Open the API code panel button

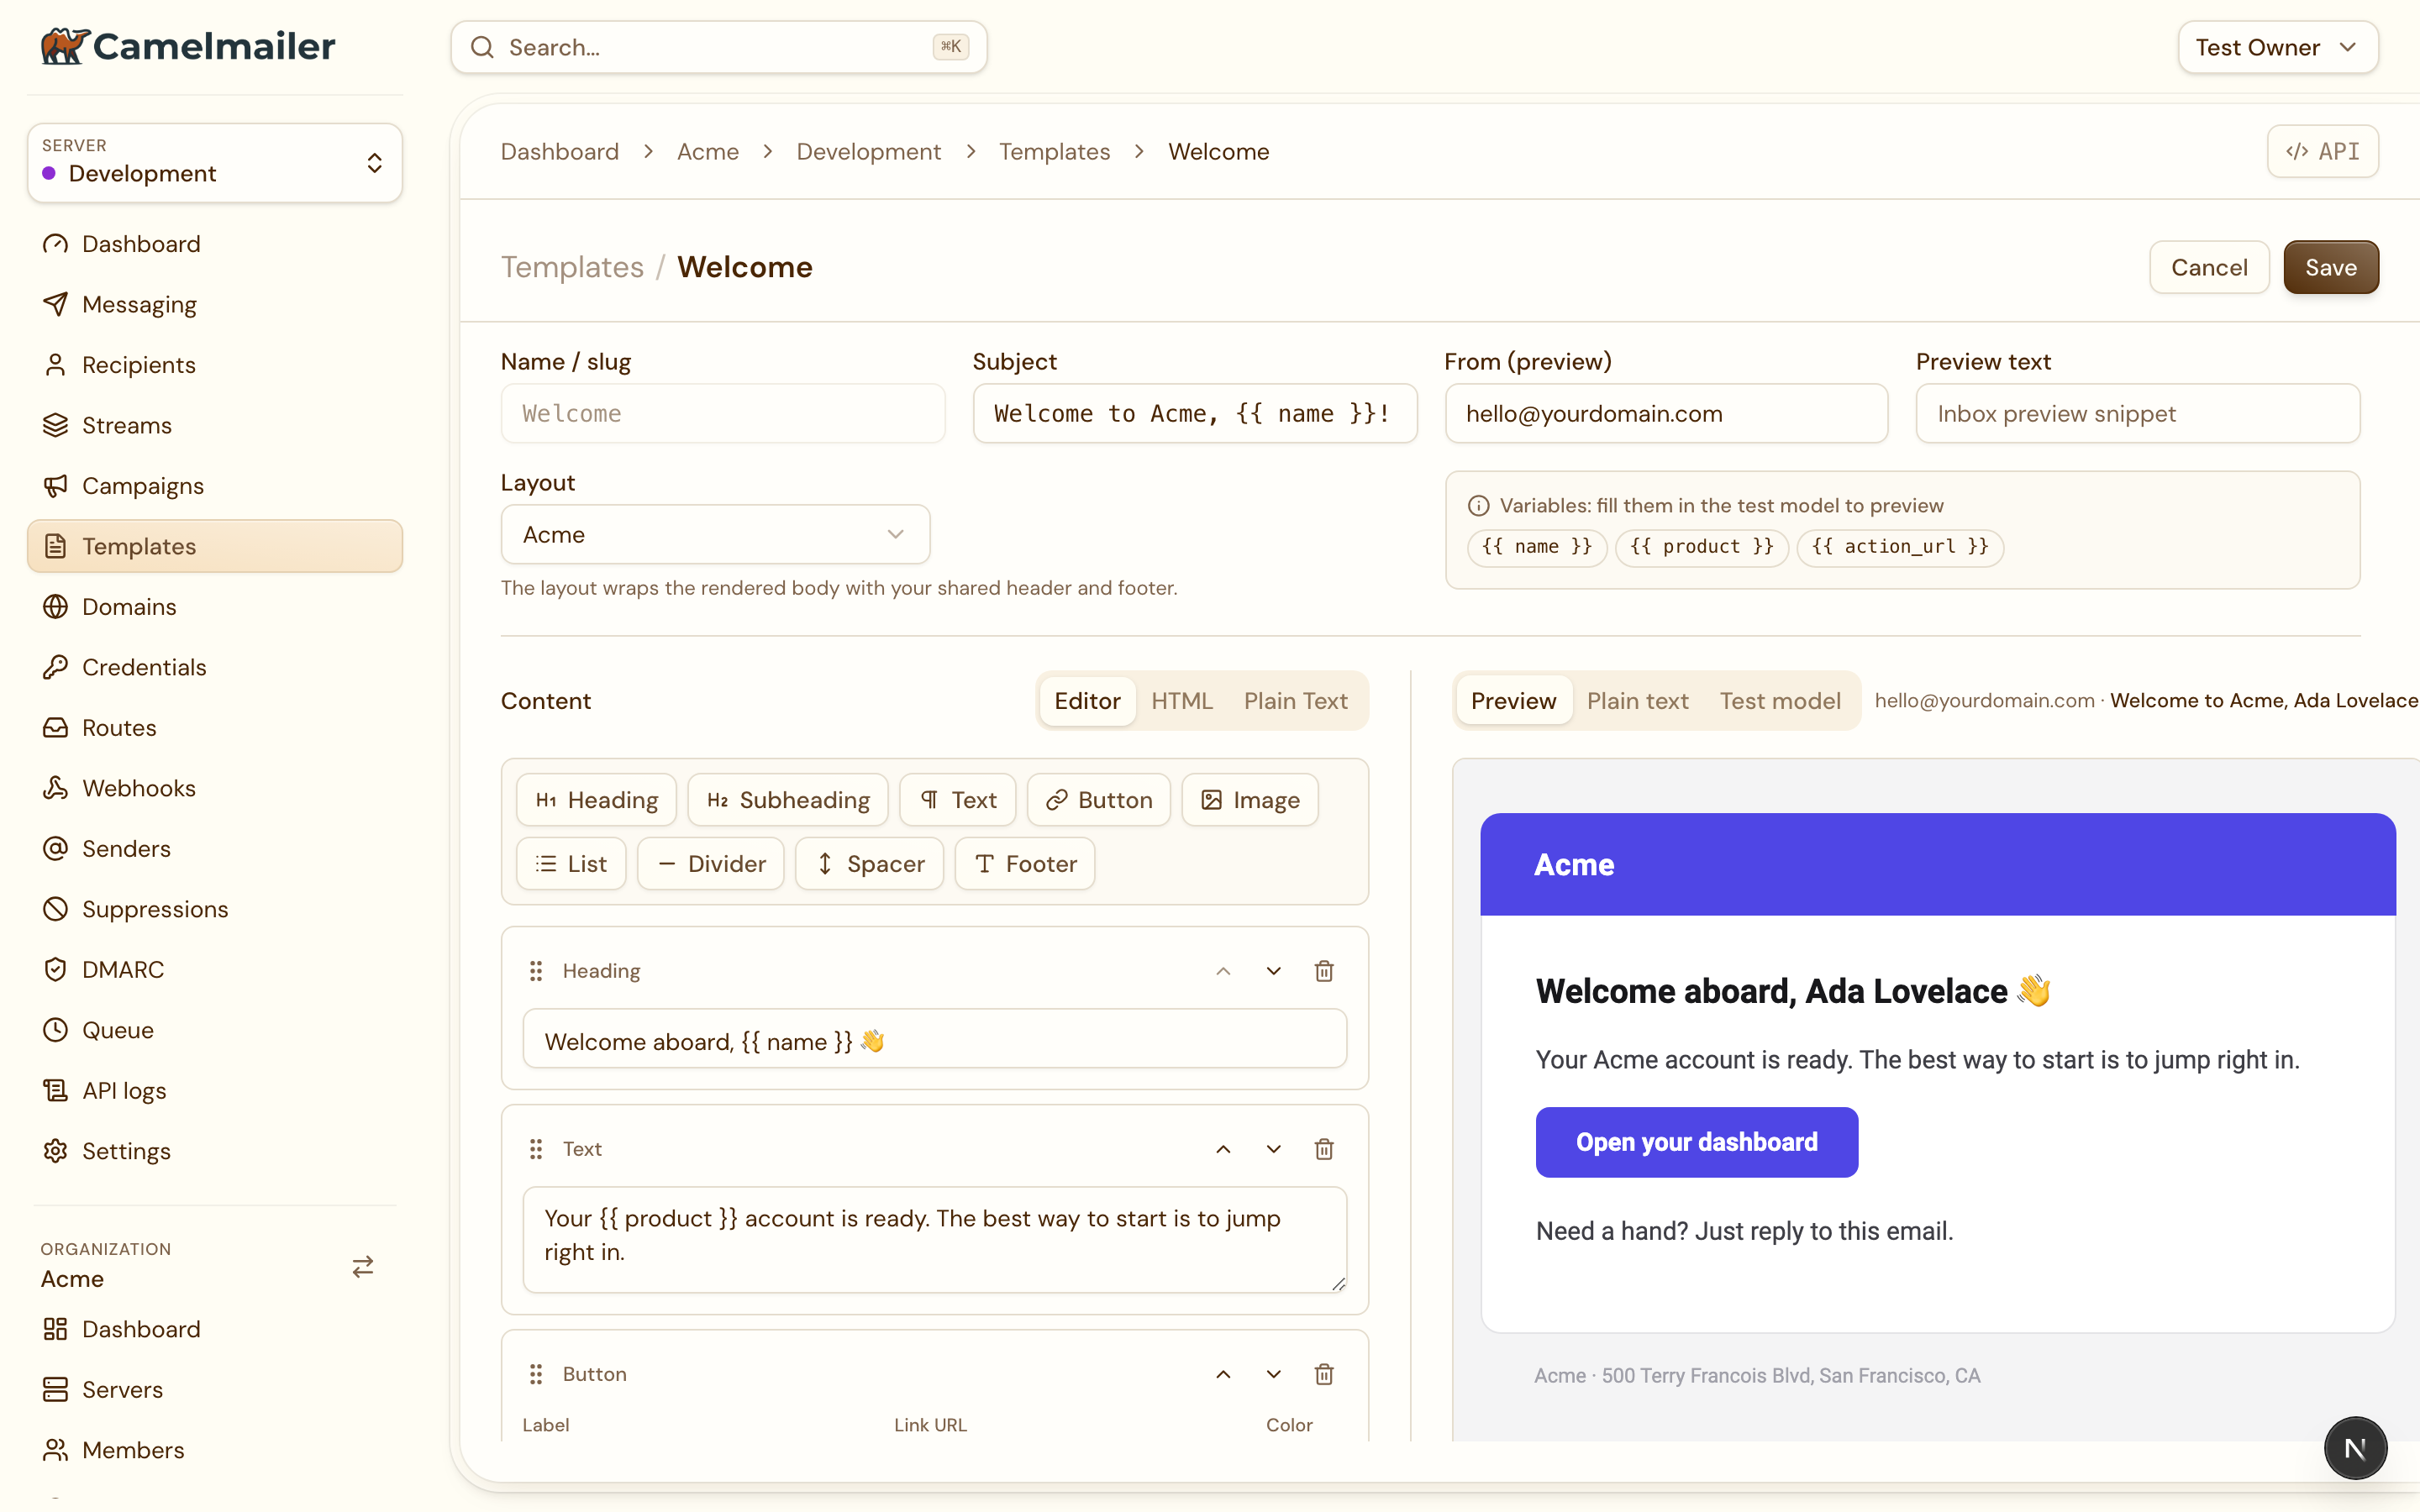(x=2322, y=151)
